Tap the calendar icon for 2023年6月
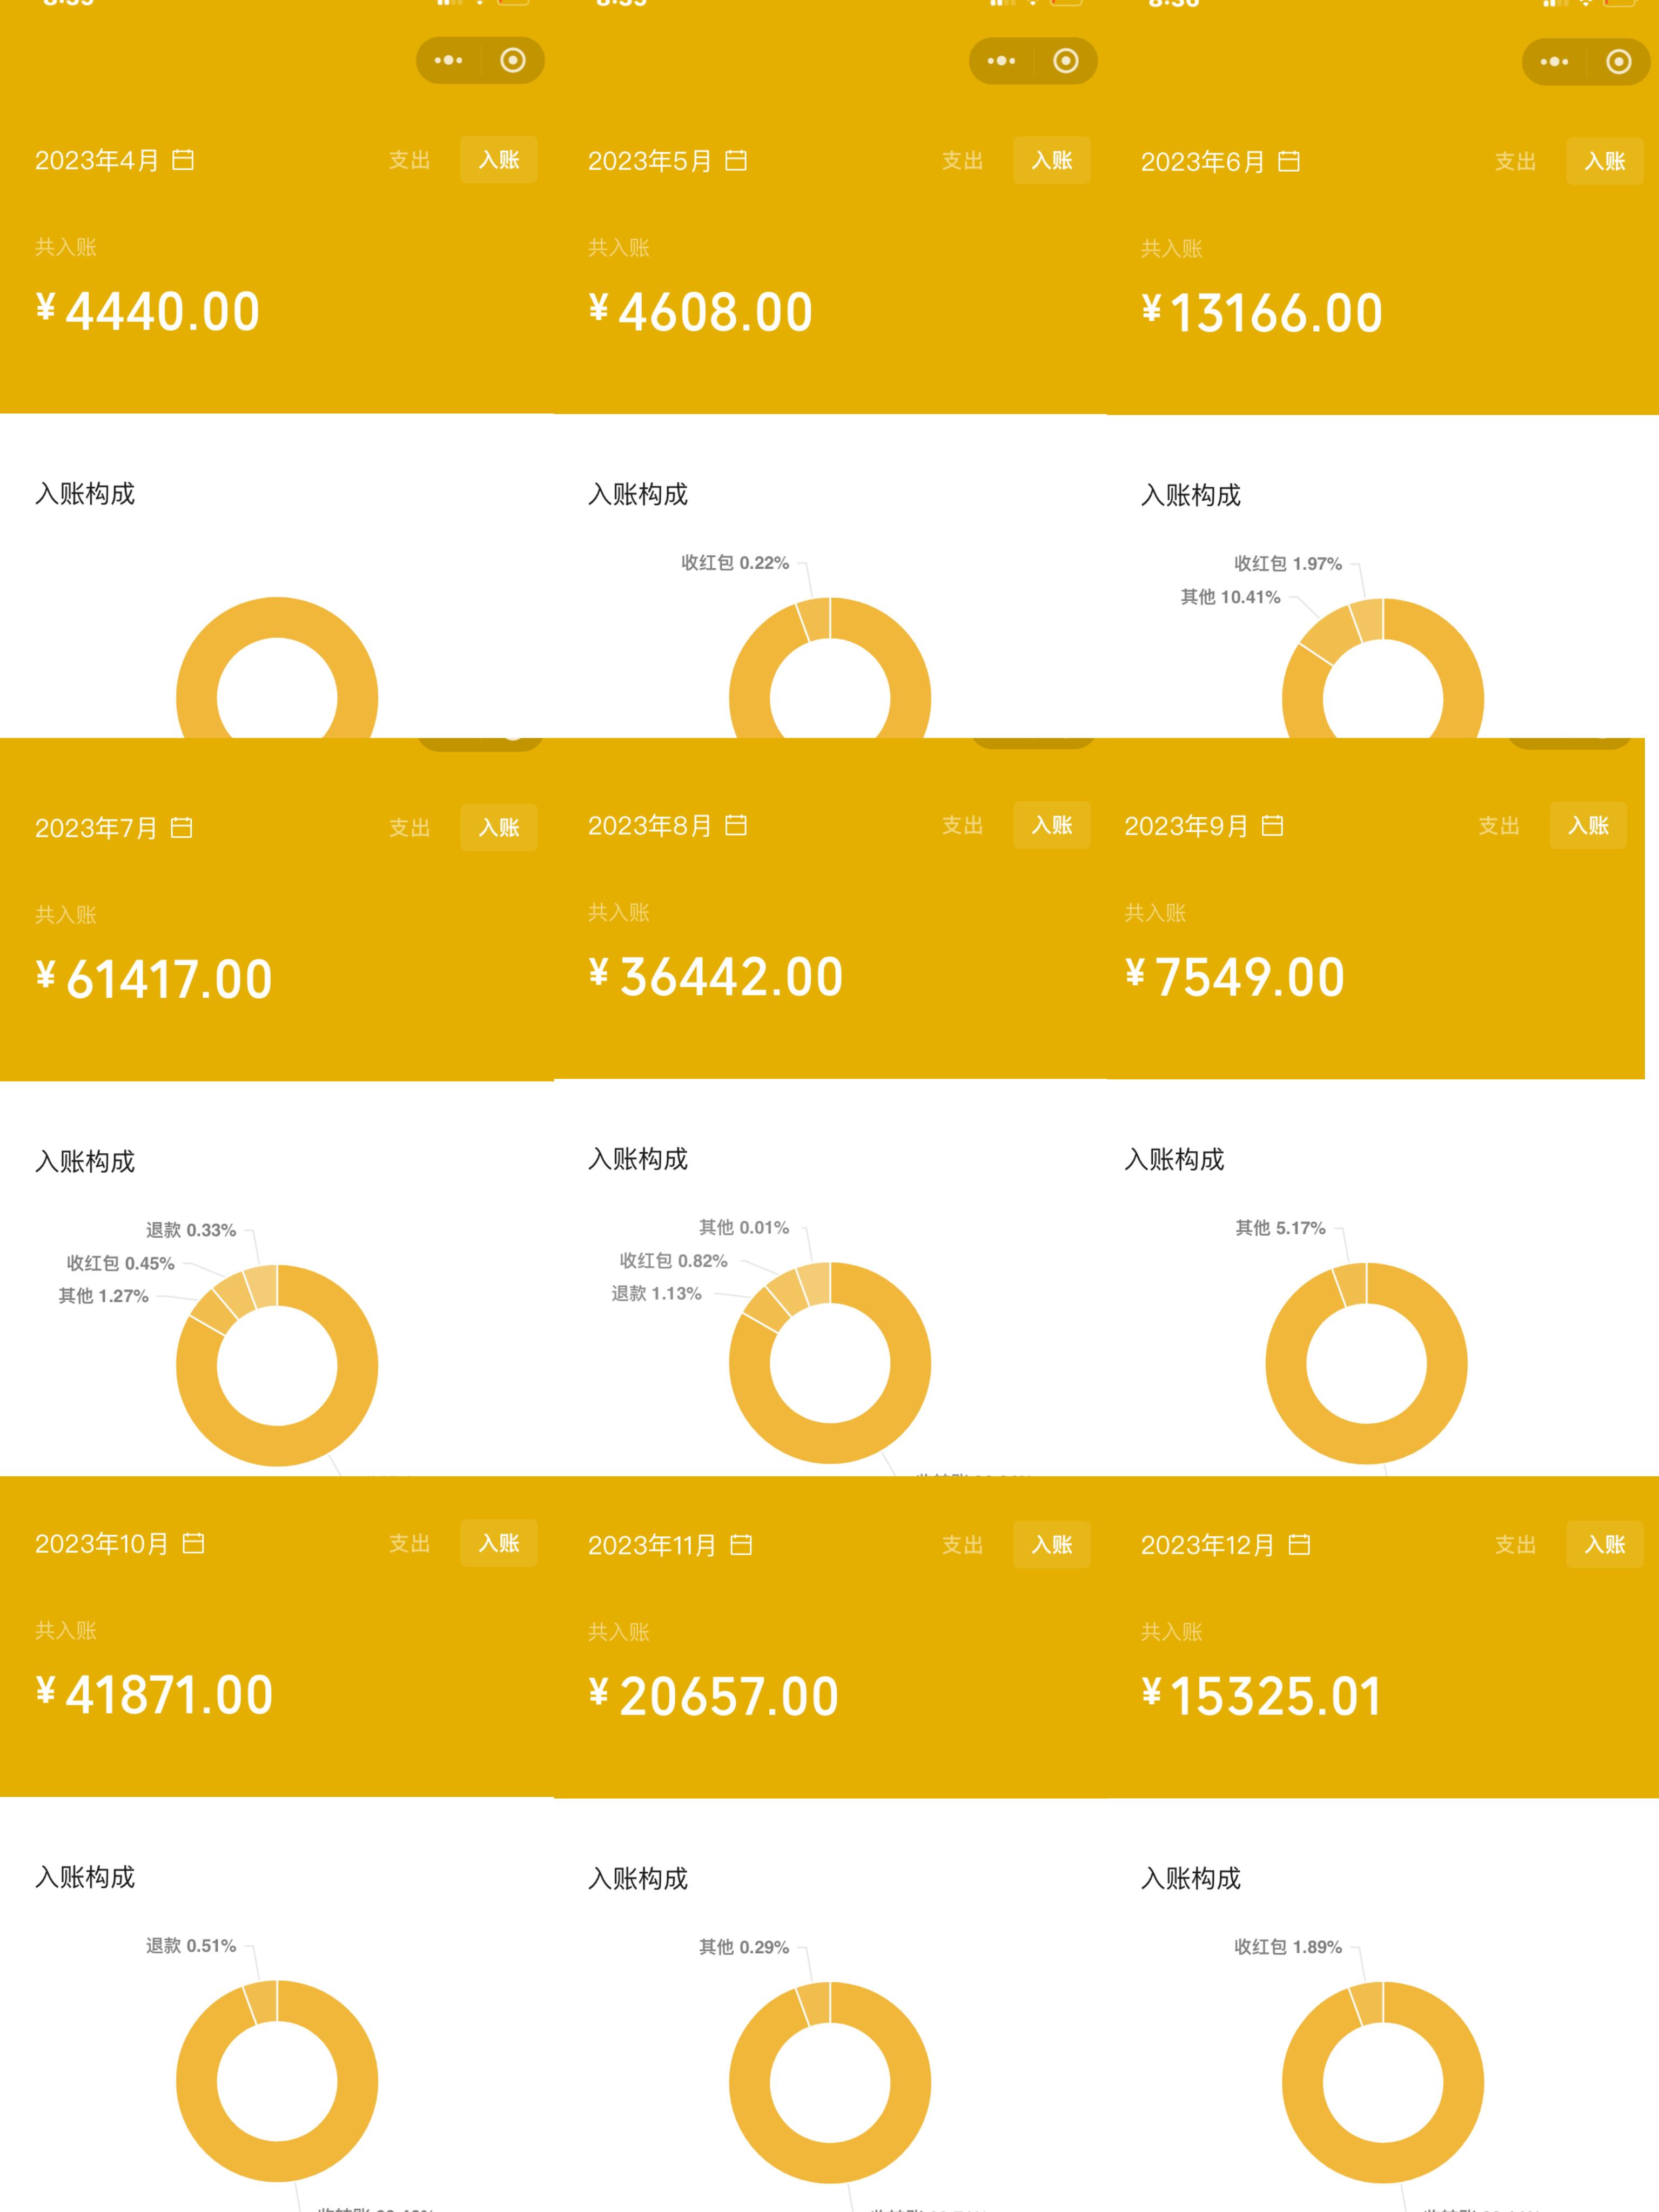Image resolution: width=1659 pixels, height=2212 pixels. pyautogui.click(x=1289, y=161)
